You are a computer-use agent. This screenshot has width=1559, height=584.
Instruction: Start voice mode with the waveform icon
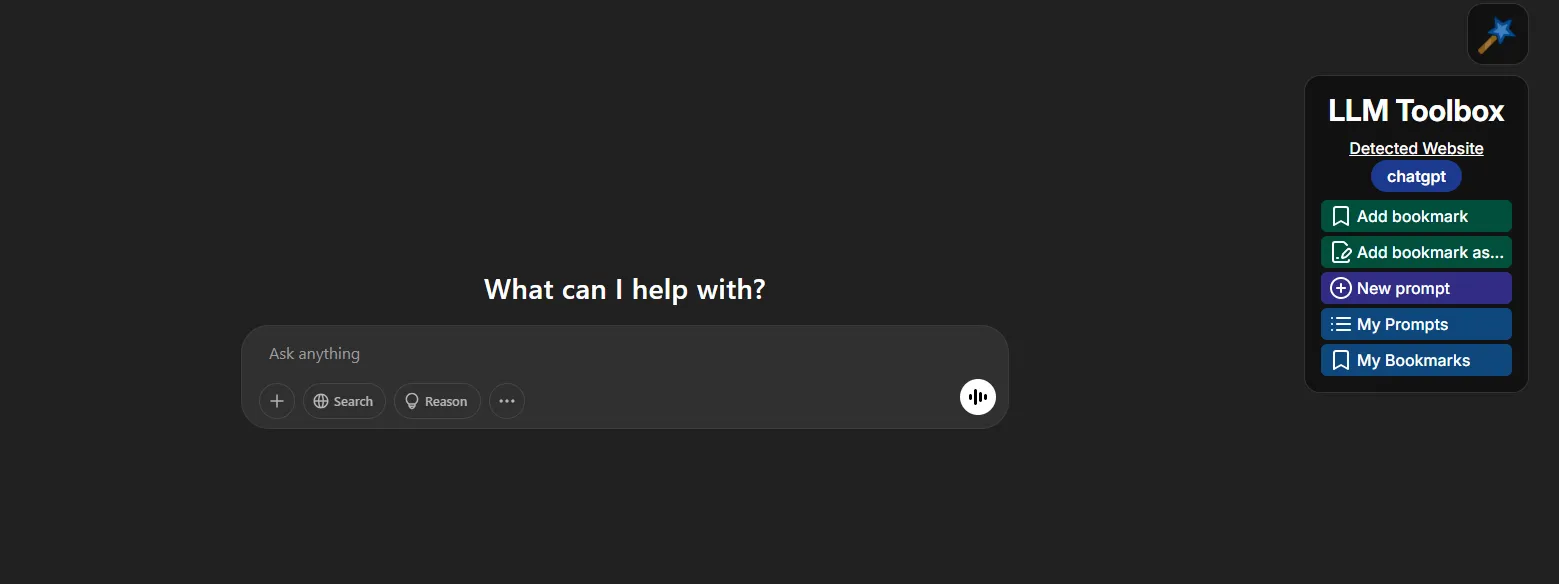pos(977,397)
